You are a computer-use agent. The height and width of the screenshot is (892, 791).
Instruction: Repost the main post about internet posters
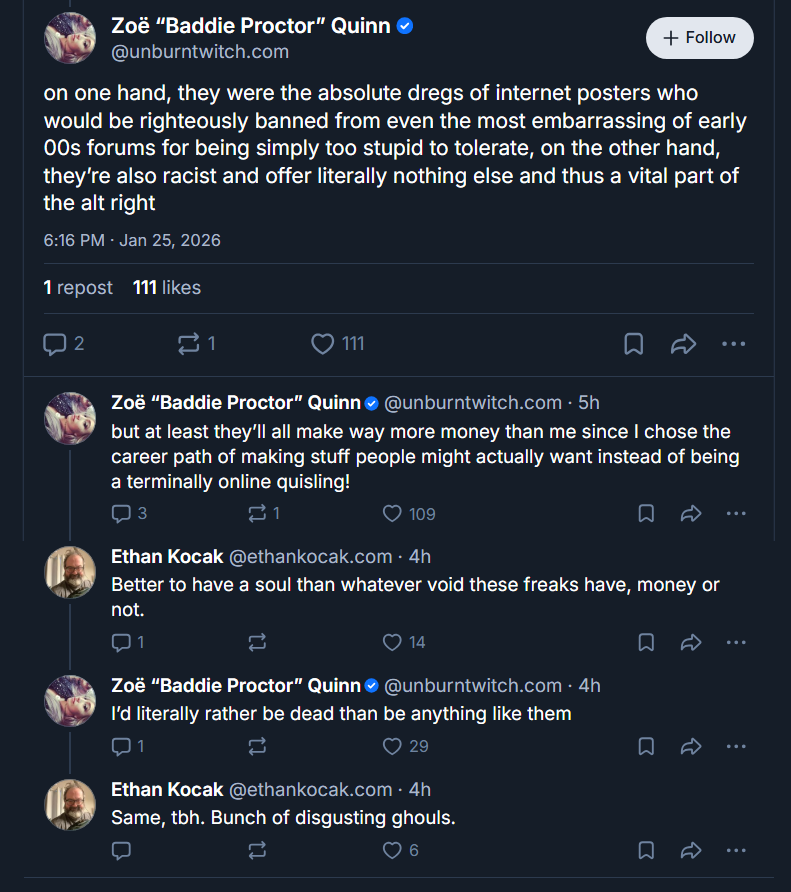196,344
